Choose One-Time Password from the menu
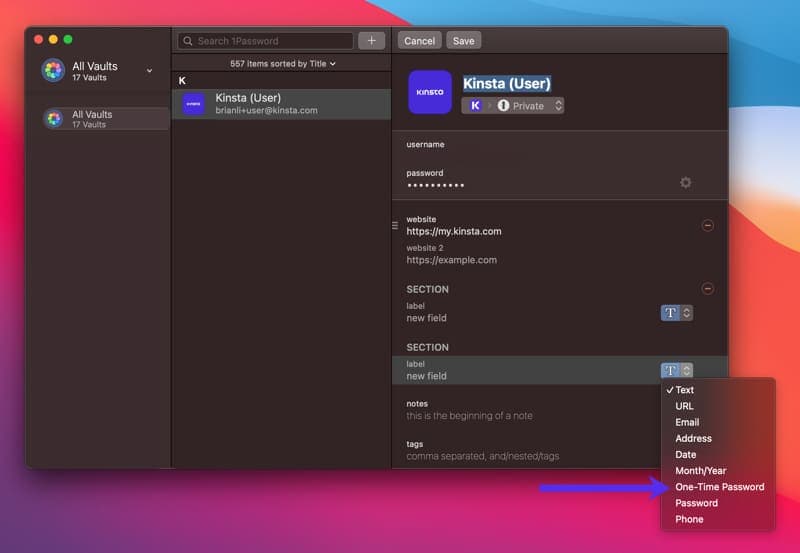Viewport: 800px width, 553px height. point(719,487)
